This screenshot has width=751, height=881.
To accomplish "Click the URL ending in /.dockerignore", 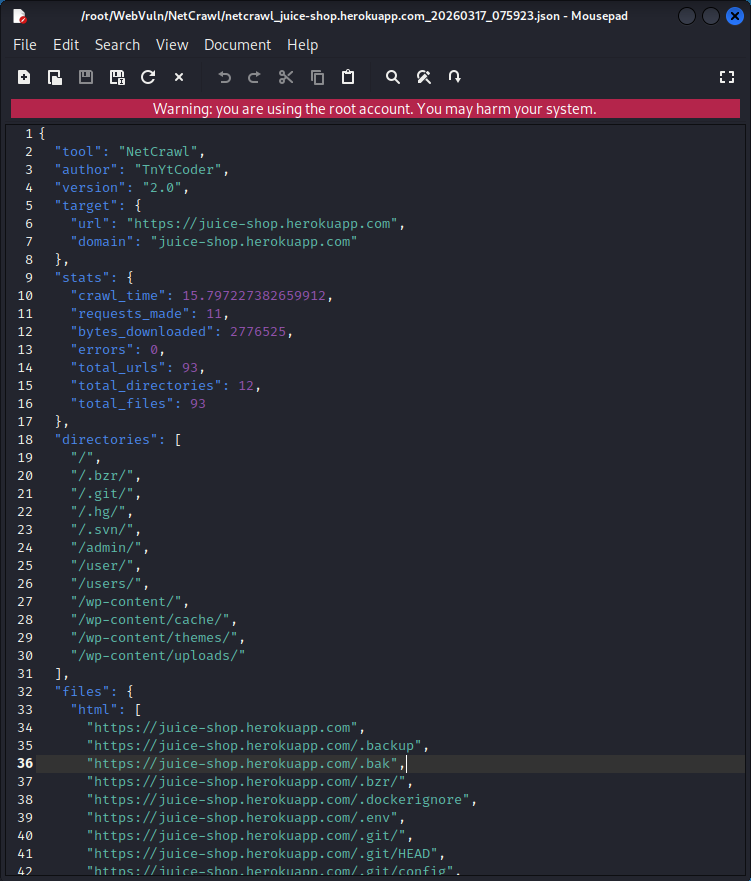I will coord(281,799).
